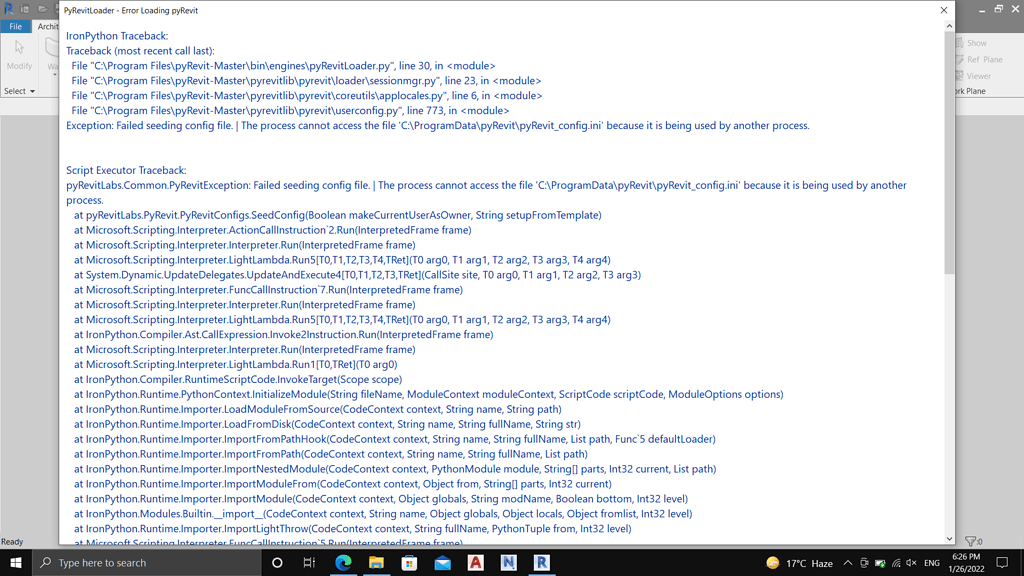Screen dimensions: 1024x576
Task: Click the Revit icon on the taskbar
Action: (x=540, y=562)
